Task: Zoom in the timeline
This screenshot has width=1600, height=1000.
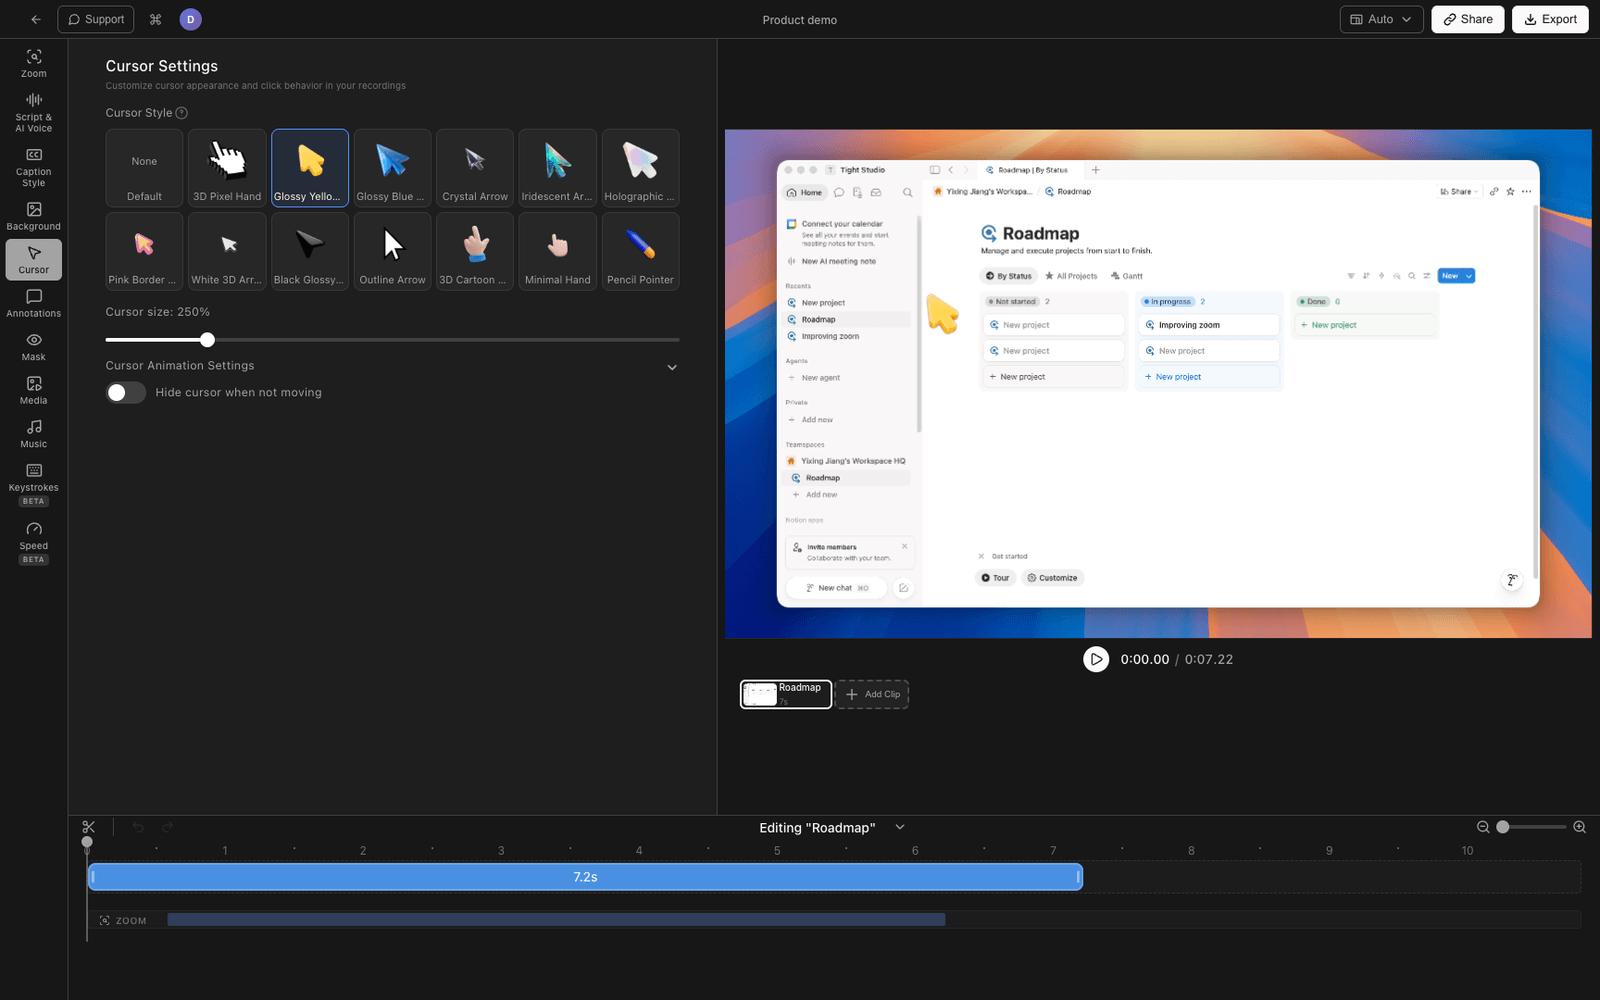Action: pos(1579,827)
